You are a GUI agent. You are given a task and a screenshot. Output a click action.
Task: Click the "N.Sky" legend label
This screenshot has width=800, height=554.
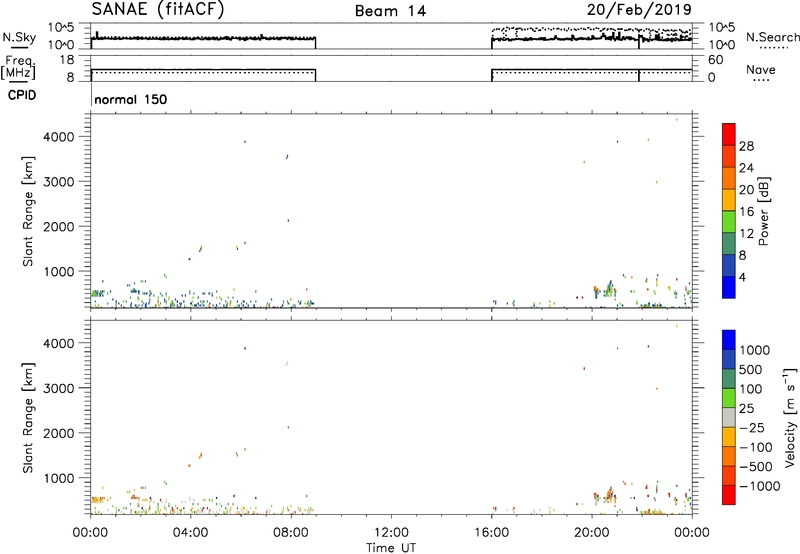[19, 37]
